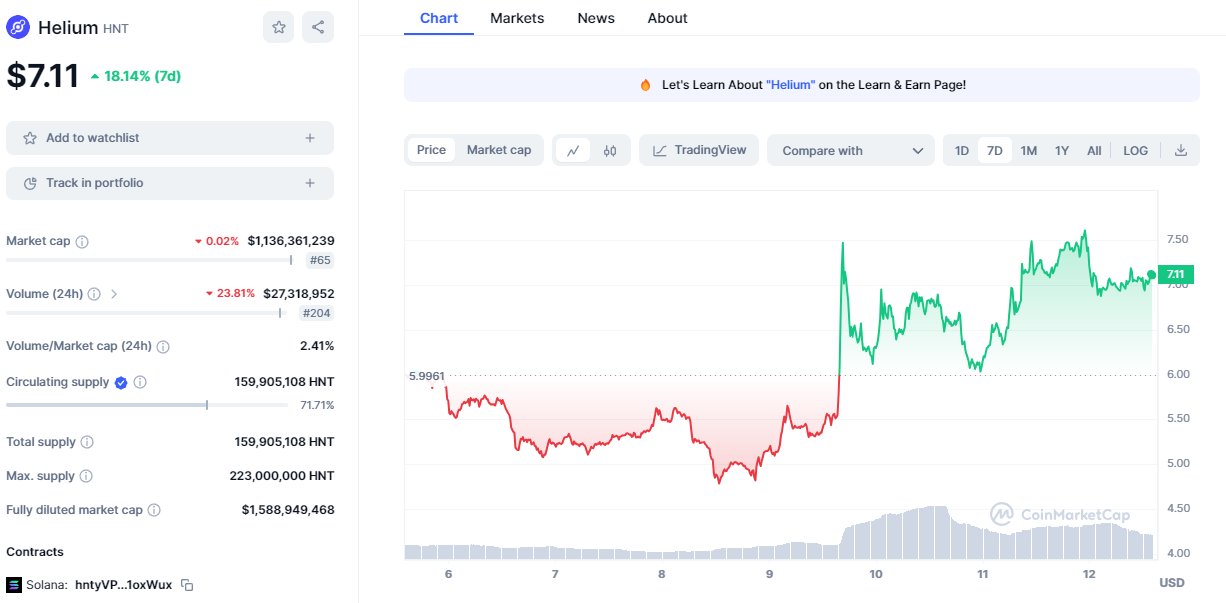
Task: Click the "Helium" Learn & Earn link
Action: pyautogui.click(x=791, y=85)
